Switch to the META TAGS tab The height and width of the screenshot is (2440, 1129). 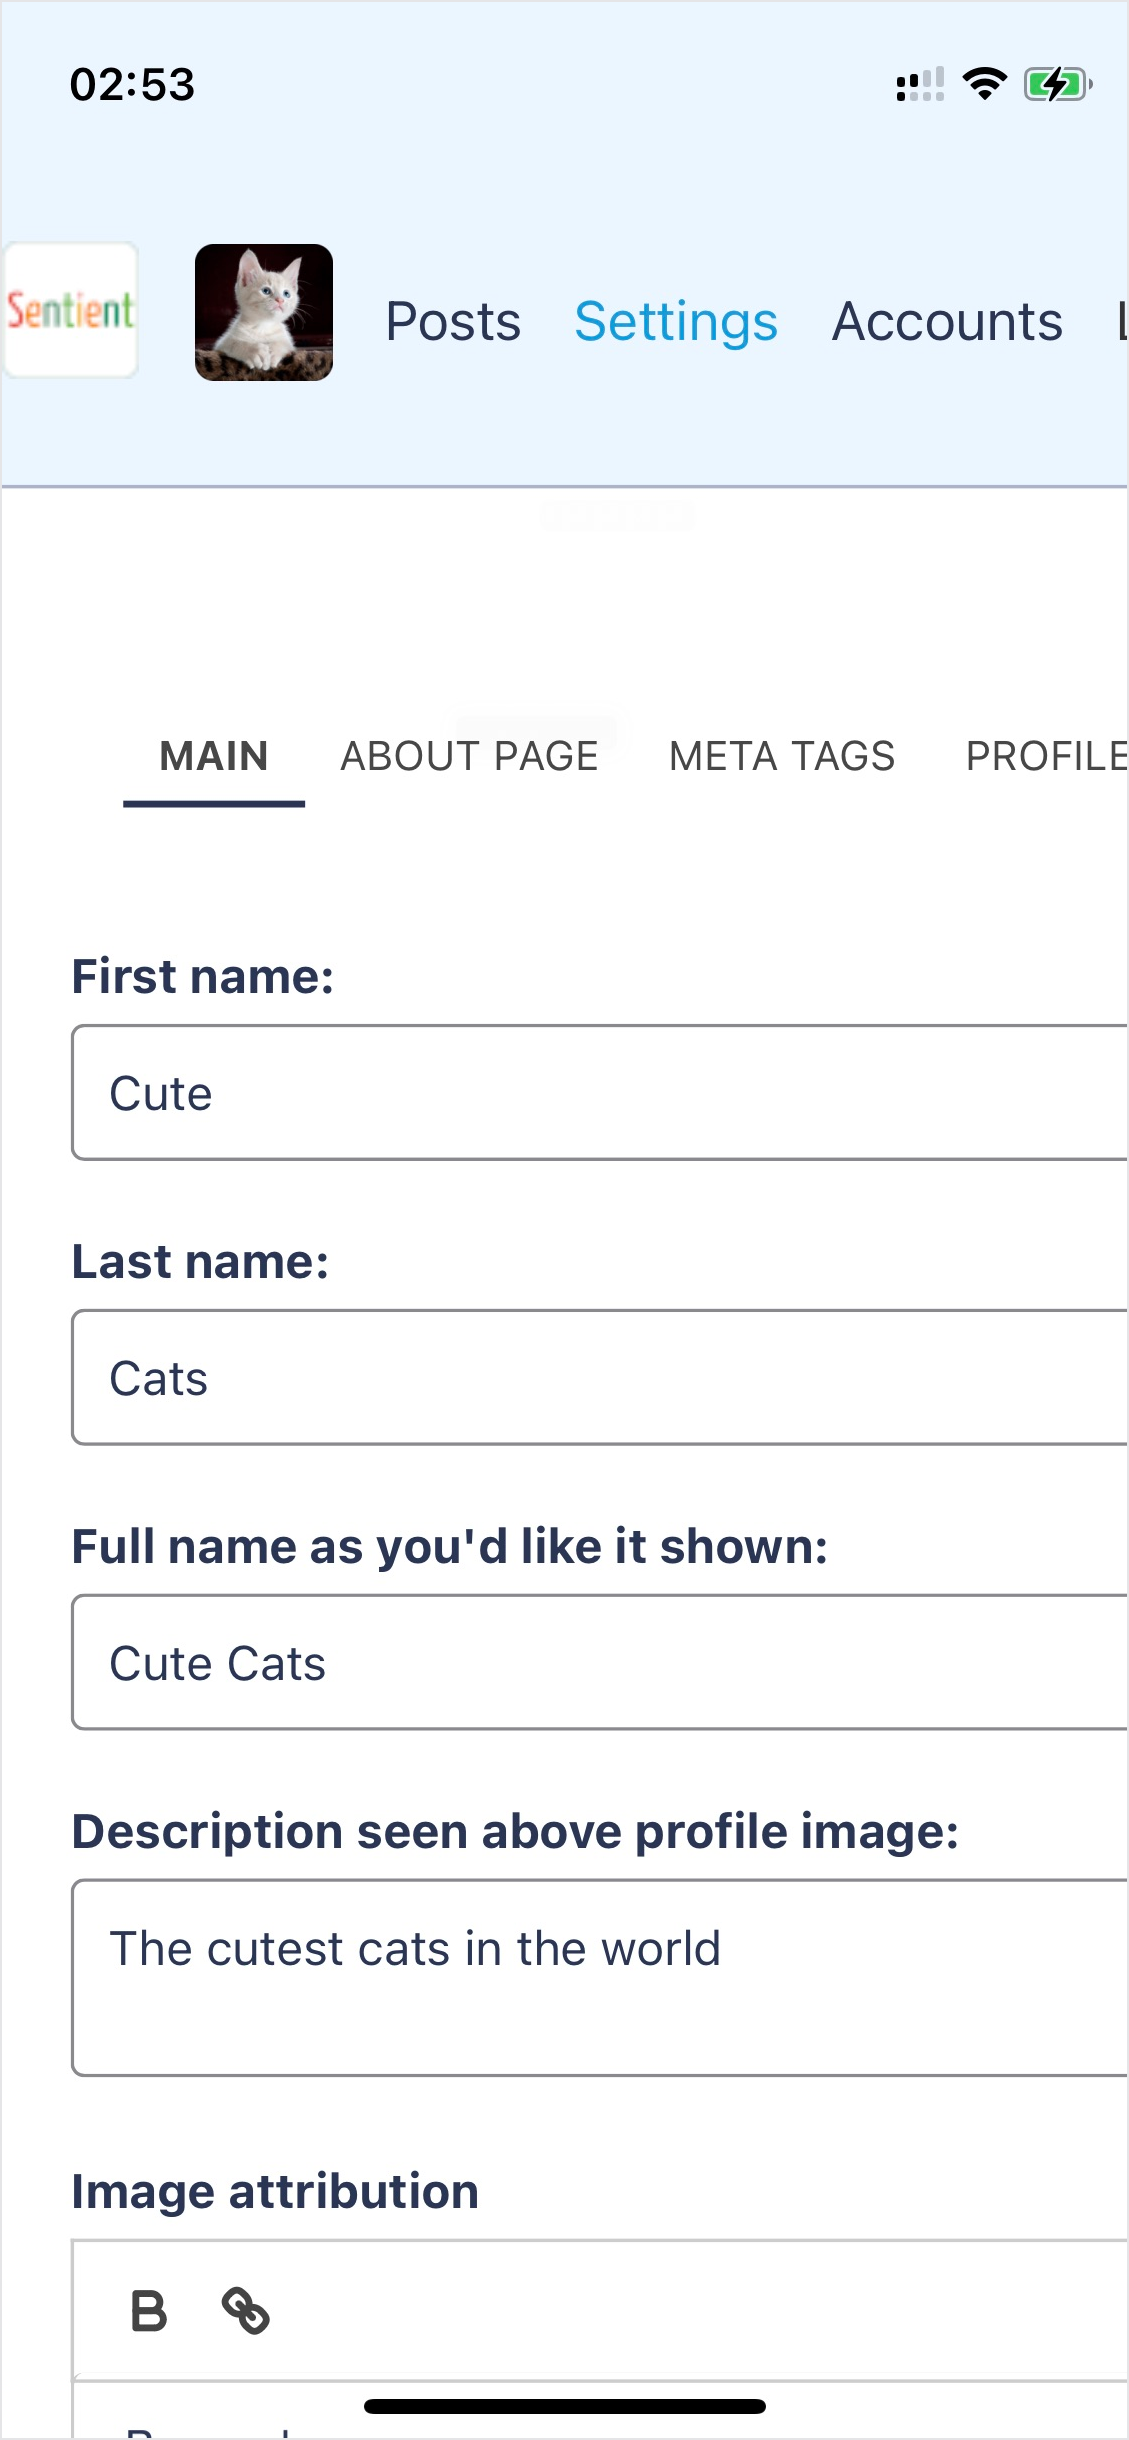point(782,757)
